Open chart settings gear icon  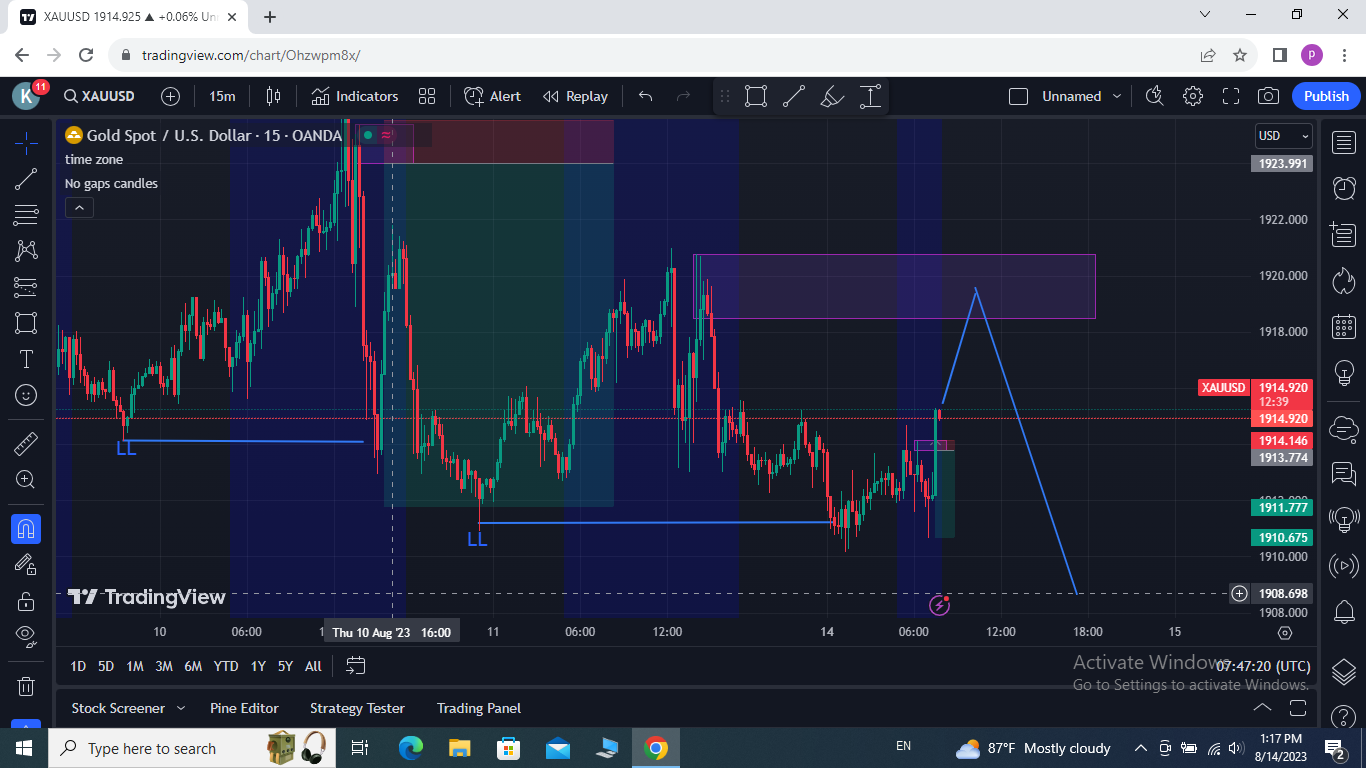tap(1193, 96)
